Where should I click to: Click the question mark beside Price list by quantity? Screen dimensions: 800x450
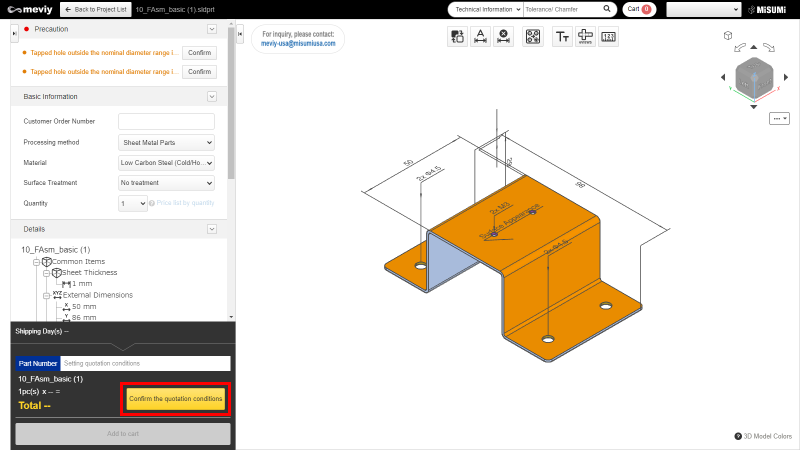tap(152, 203)
